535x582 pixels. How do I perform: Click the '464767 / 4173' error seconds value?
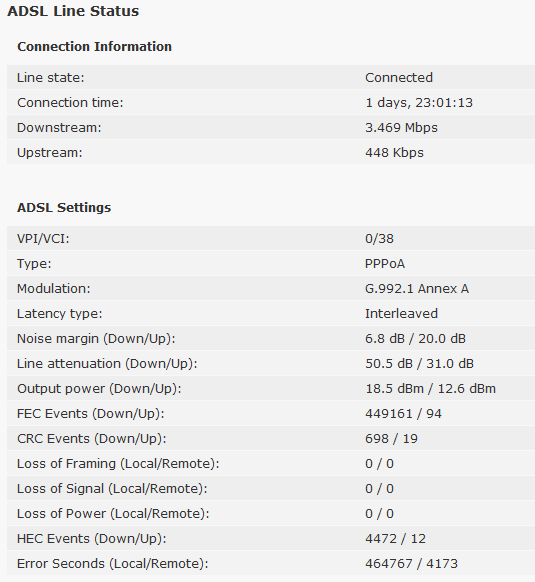tap(411, 564)
